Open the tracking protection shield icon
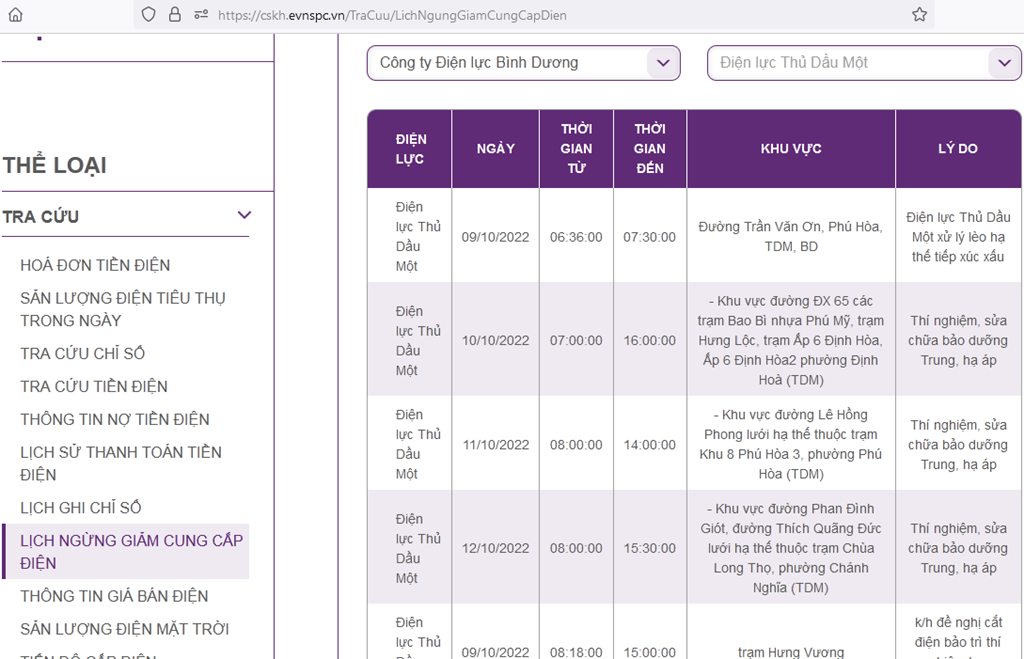The height and width of the screenshot is (659, 1024). 149,14
